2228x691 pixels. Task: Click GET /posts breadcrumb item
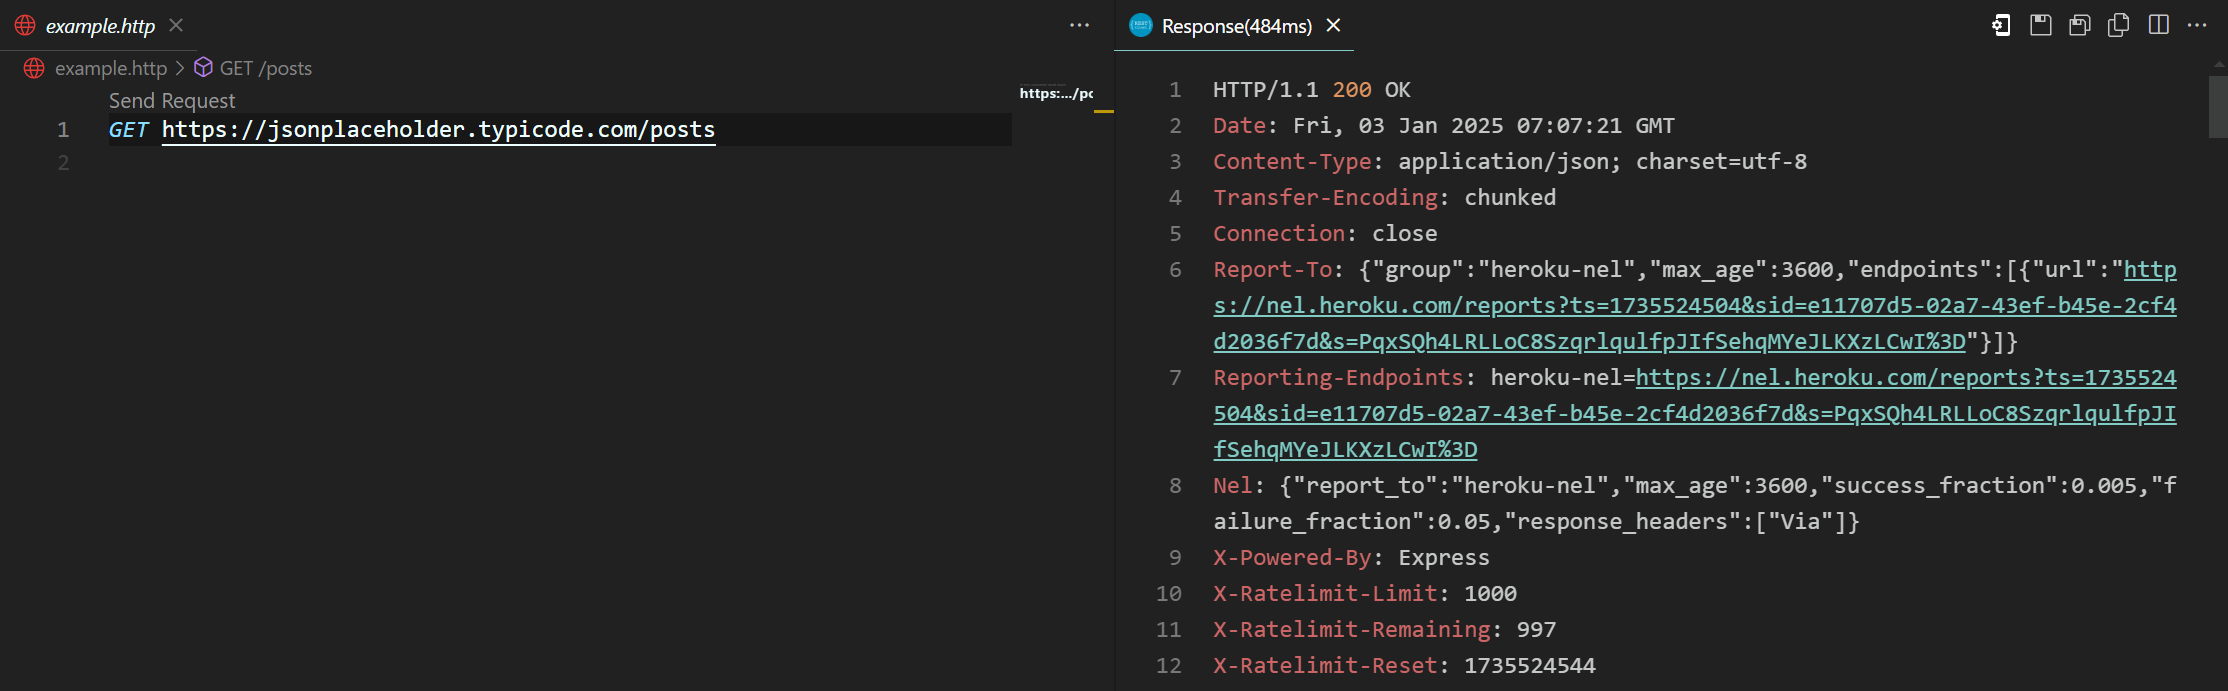pyautogui.click(x=266, y=68)
